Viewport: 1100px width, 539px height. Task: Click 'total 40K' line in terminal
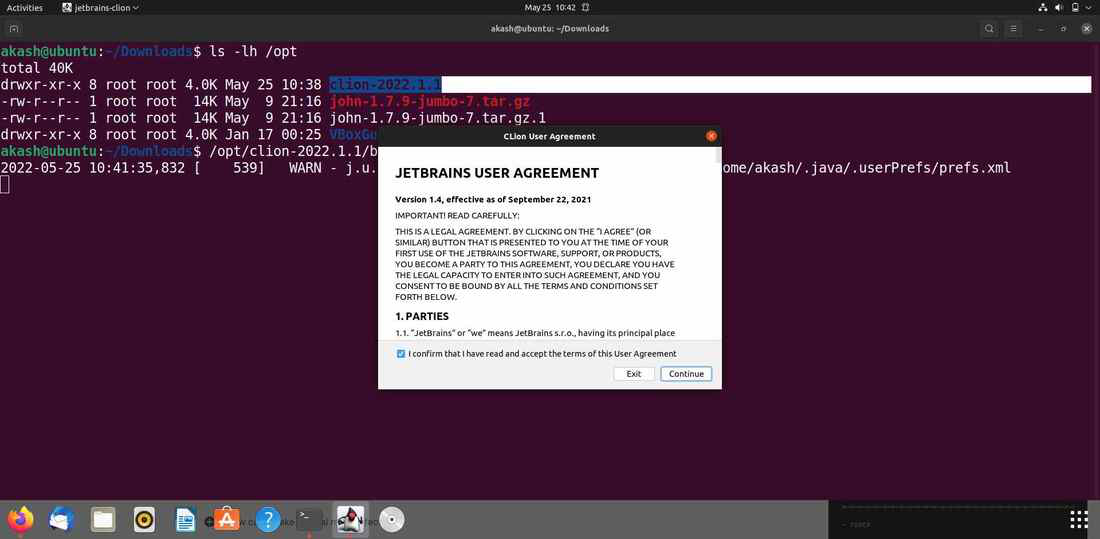point(36,68)
